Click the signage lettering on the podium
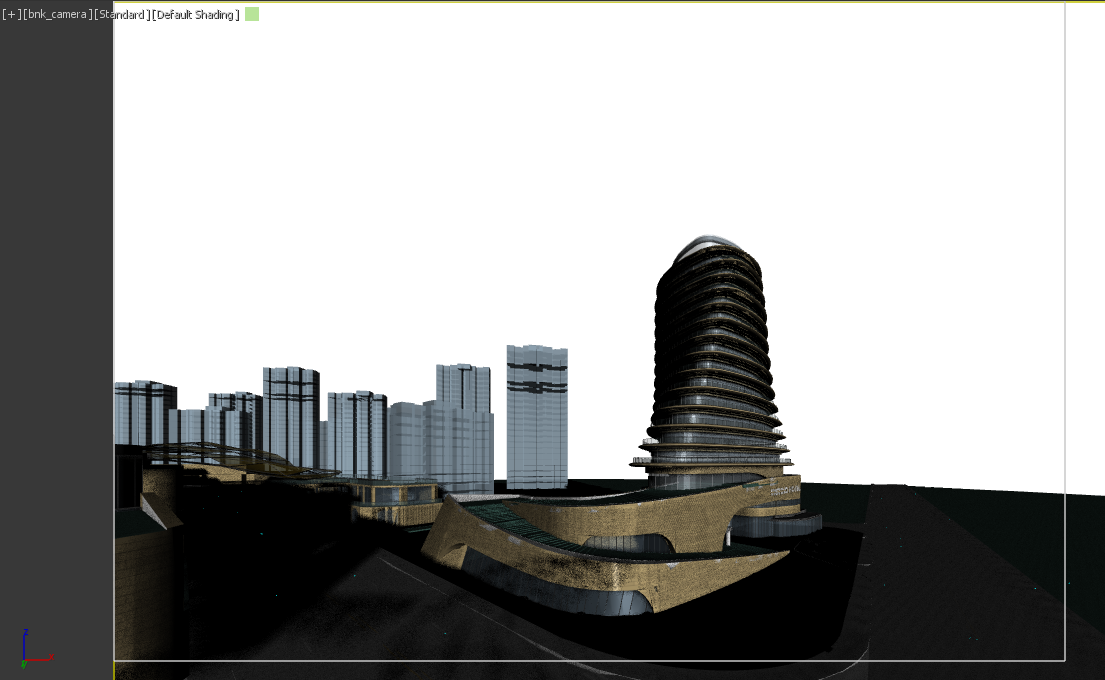The height and width of the screenshot is (680, 1105). pos(784,489)
